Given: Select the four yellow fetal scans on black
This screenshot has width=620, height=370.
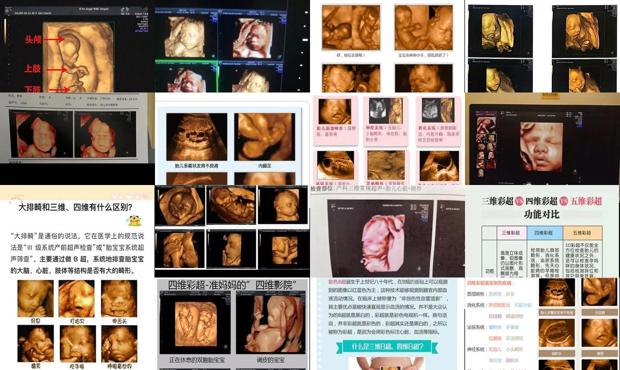Looking at the screenshot, I should point(542,46).
